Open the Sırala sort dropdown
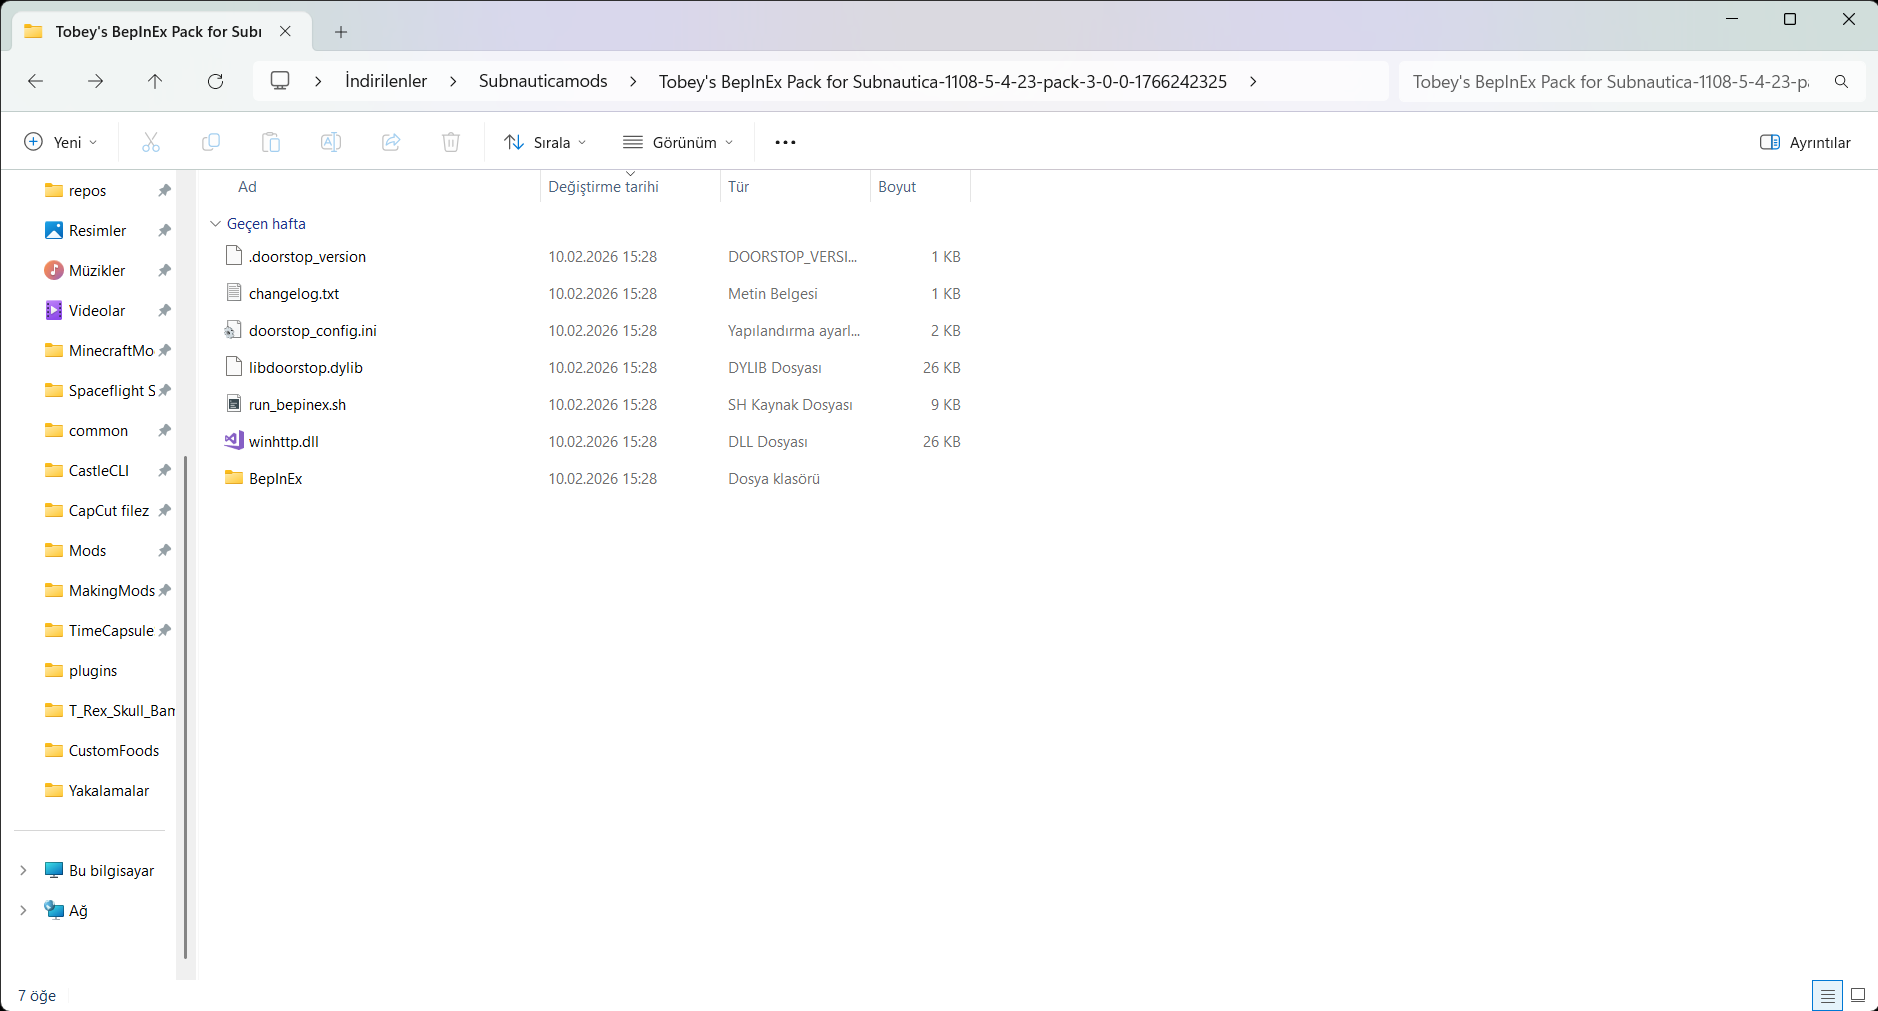1878x1011 pixels. 545,142
